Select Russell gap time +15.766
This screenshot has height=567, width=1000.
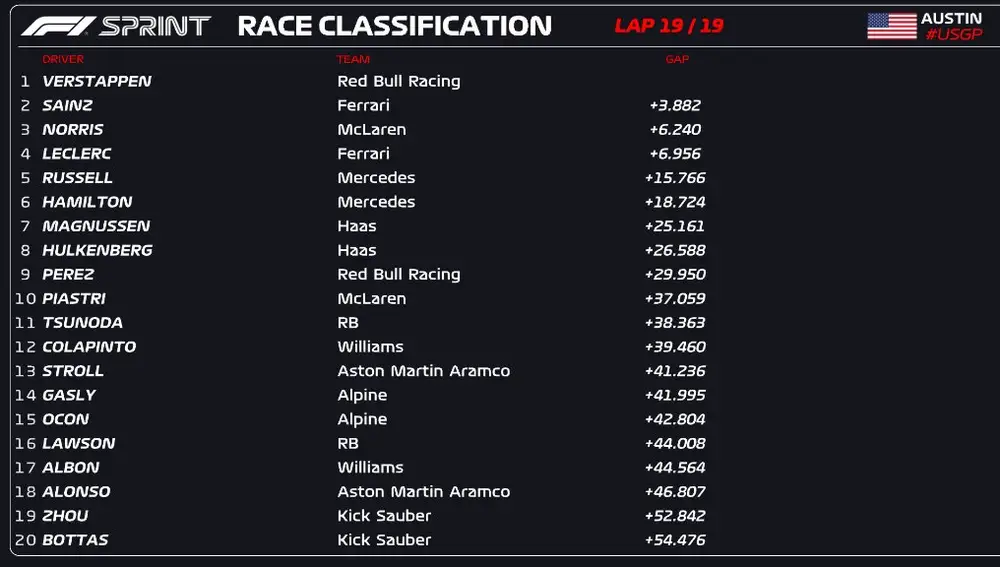click(676, 178)
